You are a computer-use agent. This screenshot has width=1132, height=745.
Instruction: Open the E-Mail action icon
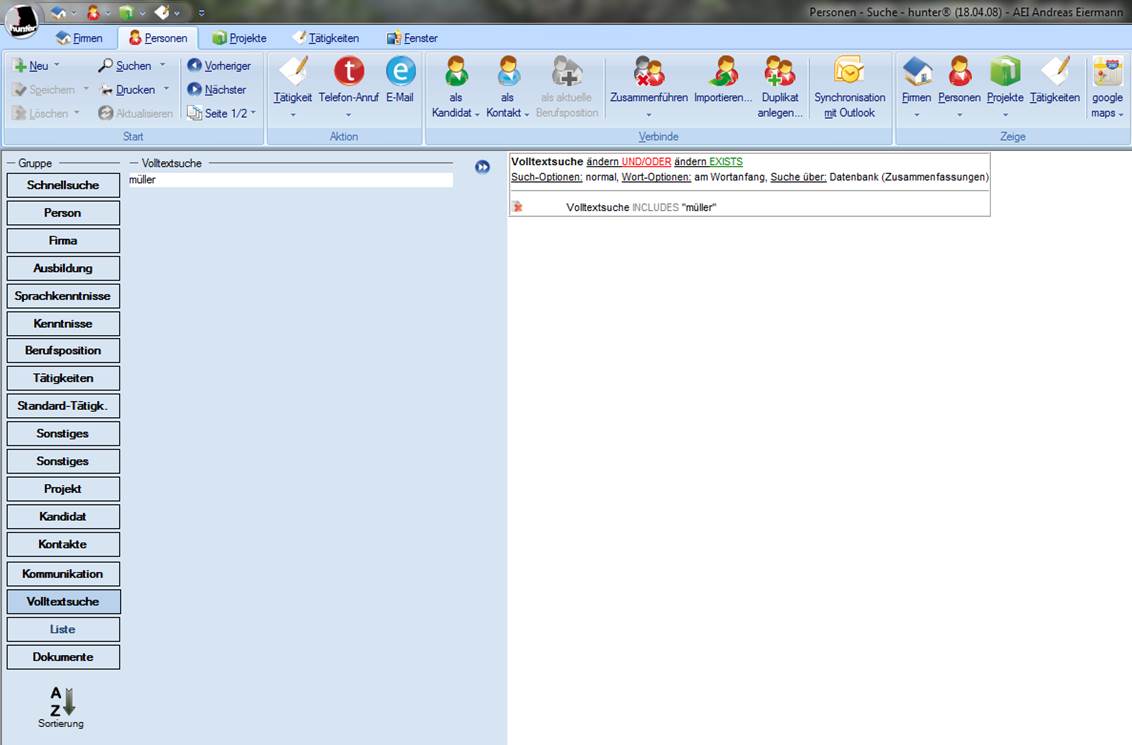pos(400,72)
